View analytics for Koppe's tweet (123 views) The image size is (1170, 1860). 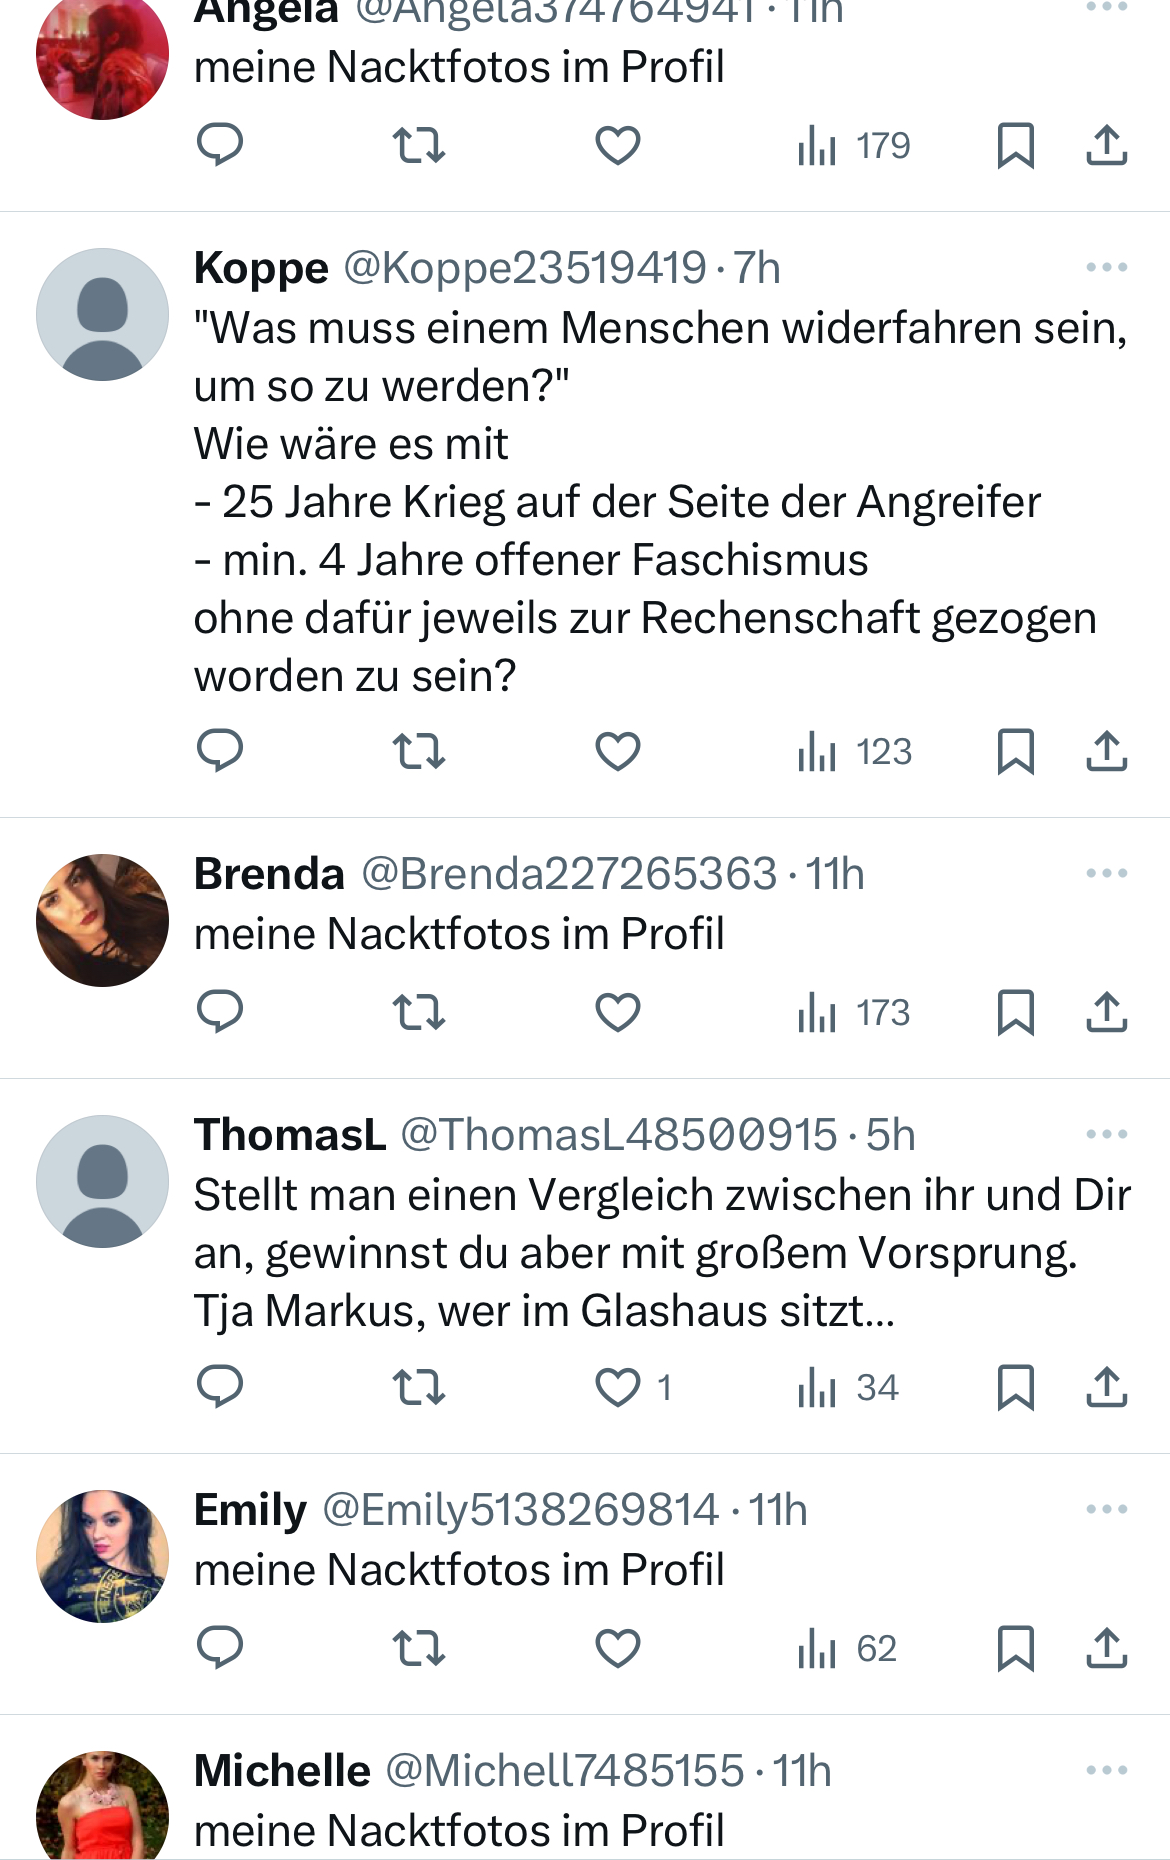pyautogui.click(x=854, y=751)
